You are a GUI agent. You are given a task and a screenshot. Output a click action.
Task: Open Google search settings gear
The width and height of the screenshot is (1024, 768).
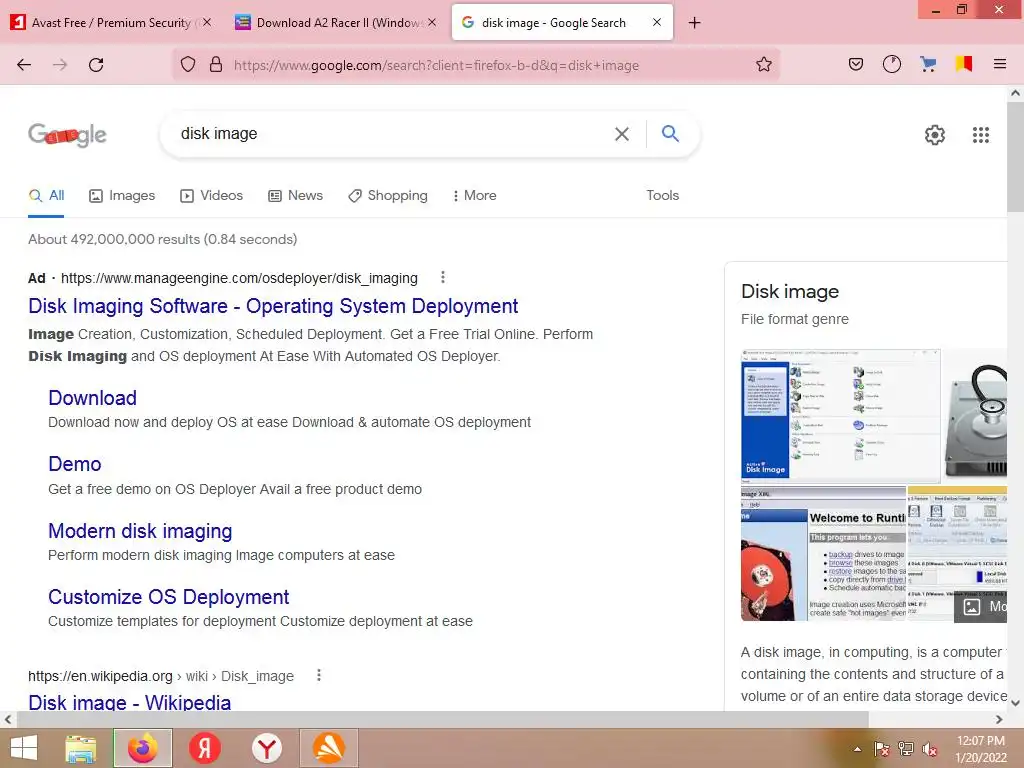pos(935,135)
